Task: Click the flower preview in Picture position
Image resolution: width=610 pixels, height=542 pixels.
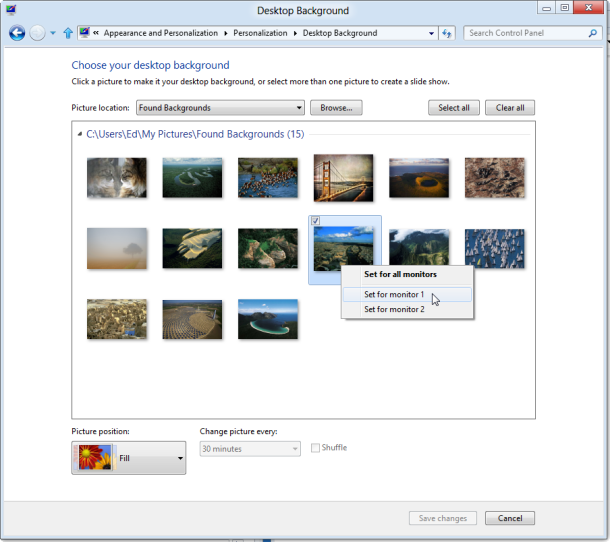Action: coord(95,458)
